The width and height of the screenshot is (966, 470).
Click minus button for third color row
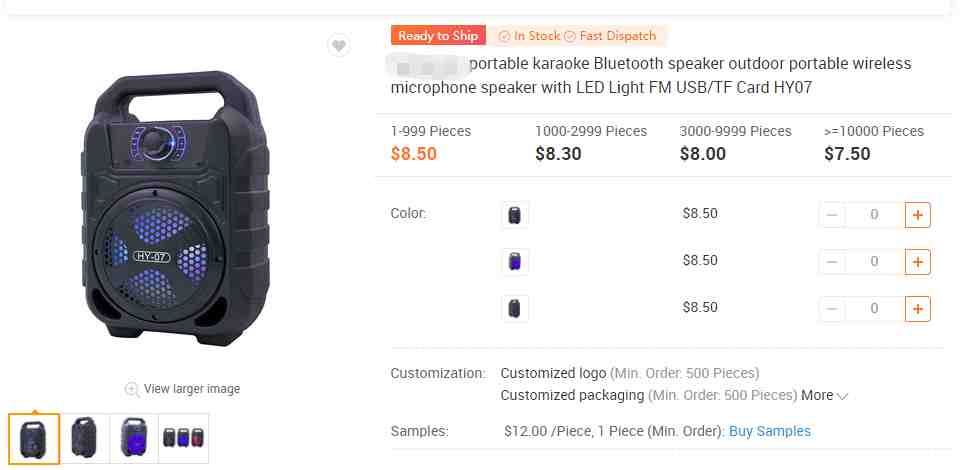pos(832,308)
